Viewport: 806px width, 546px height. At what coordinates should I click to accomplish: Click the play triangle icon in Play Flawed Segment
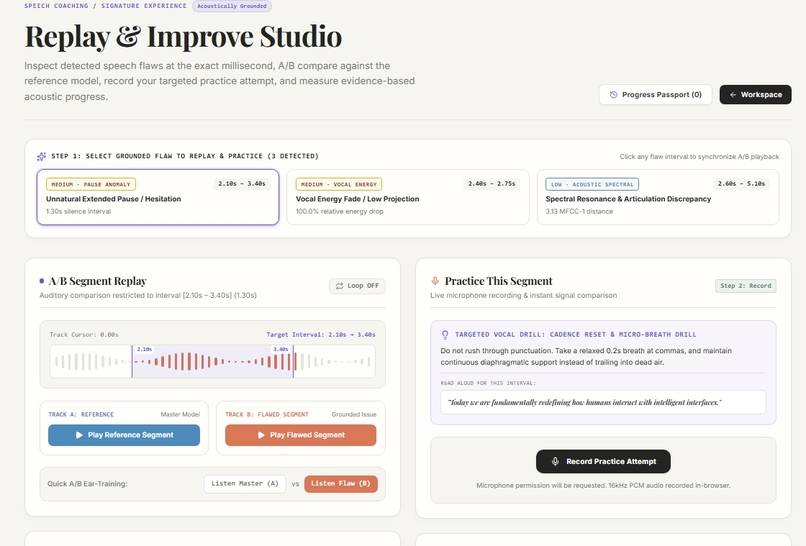(261, 435)
